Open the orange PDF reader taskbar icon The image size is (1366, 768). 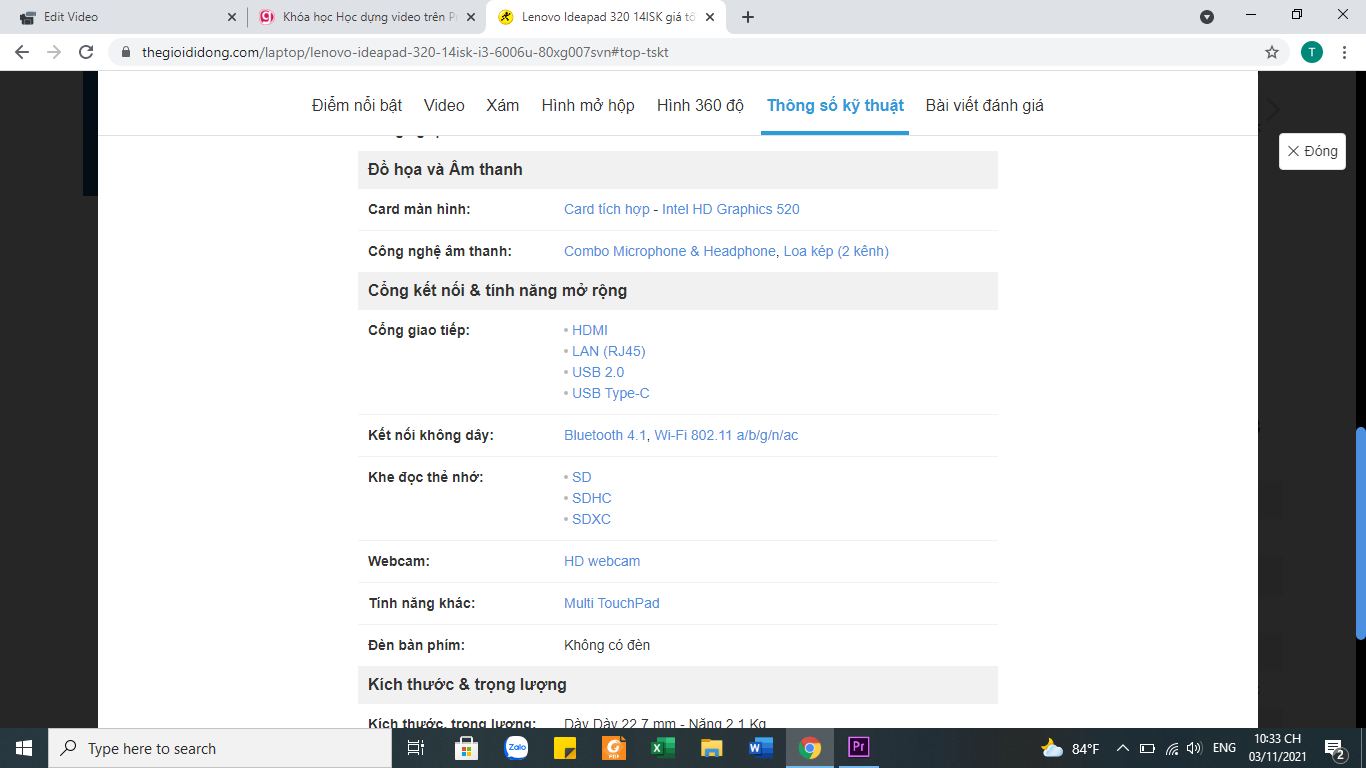[x=613, y=748]
